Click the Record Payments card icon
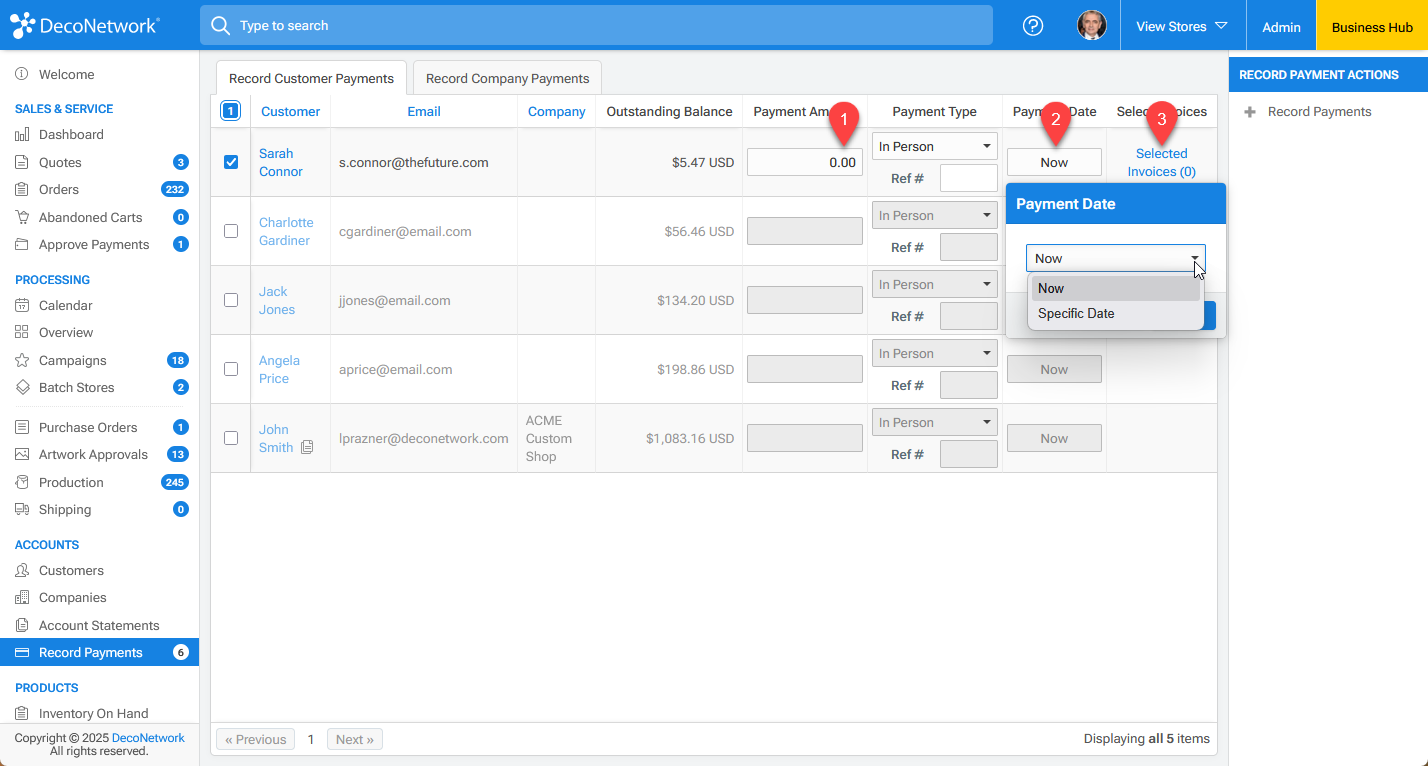 (22, 652)
